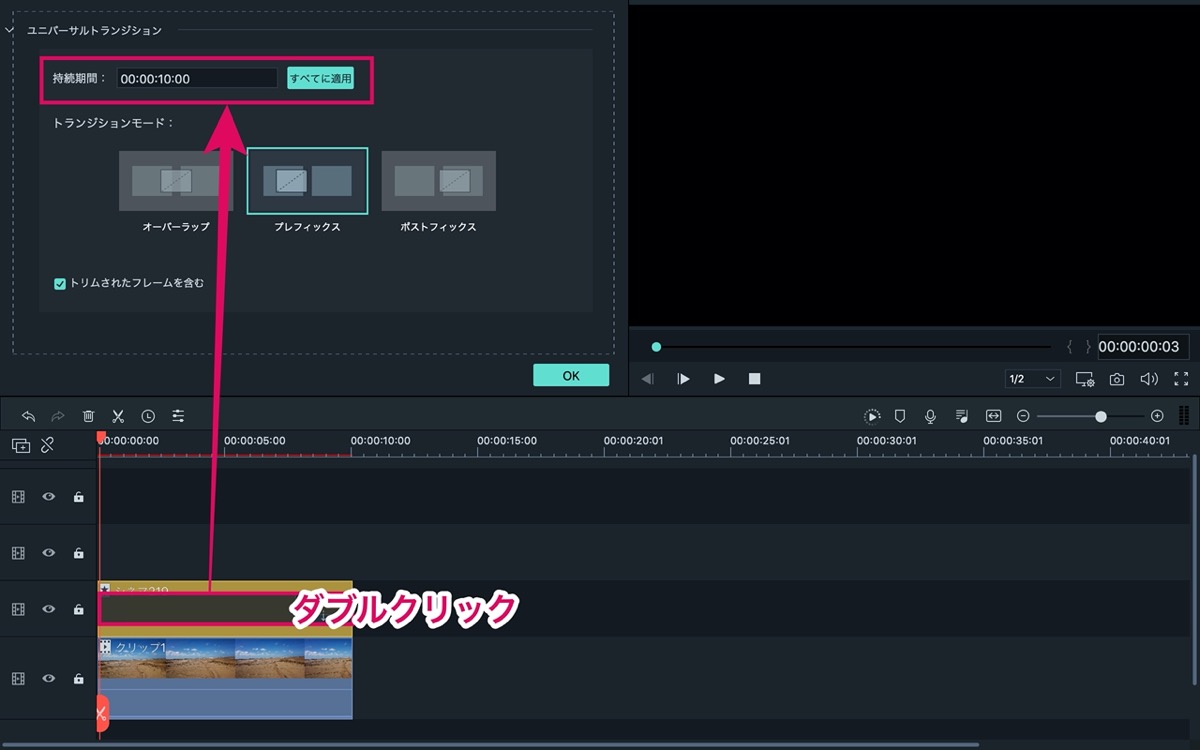The height and width of the screenshot is (750, 1200).
Task: Select オーバーラップ transition mode
Action: tap(176, 181)
